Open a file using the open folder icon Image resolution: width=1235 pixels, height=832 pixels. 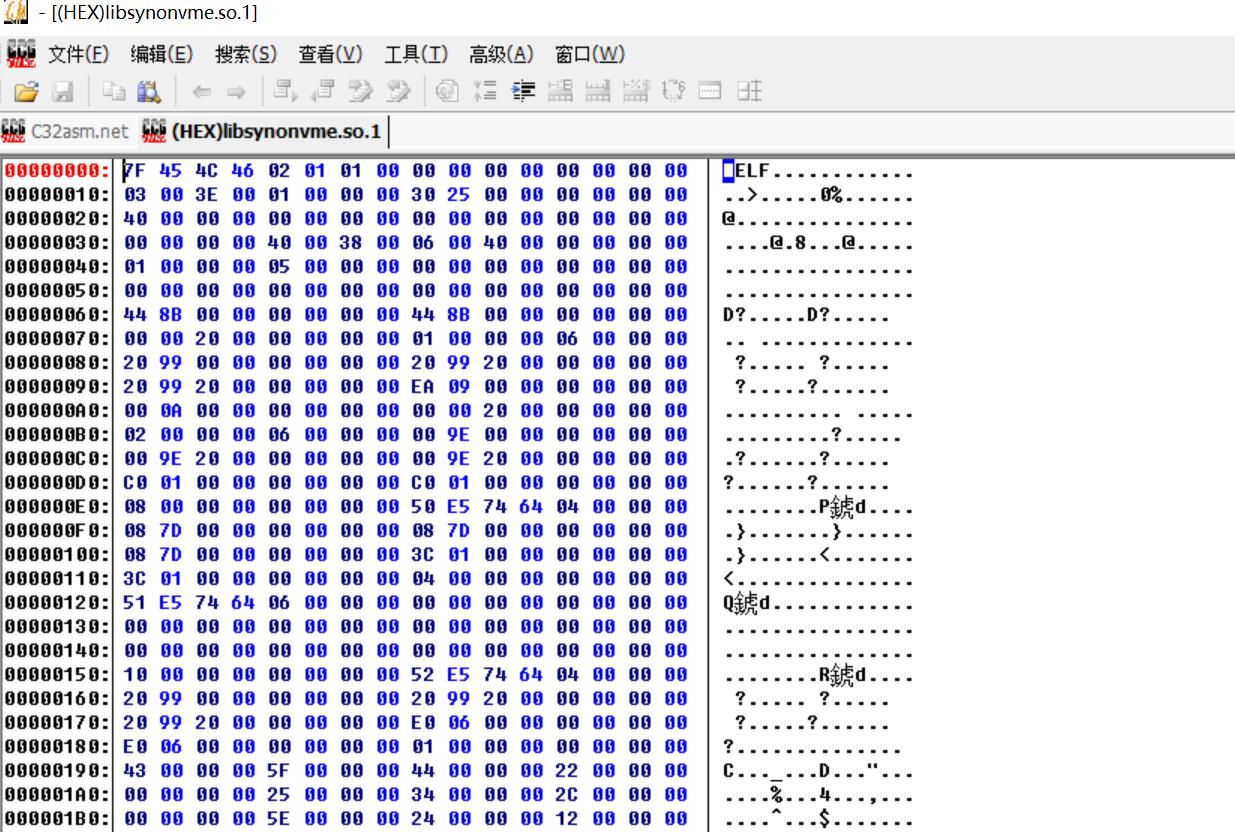coord(26,92)
